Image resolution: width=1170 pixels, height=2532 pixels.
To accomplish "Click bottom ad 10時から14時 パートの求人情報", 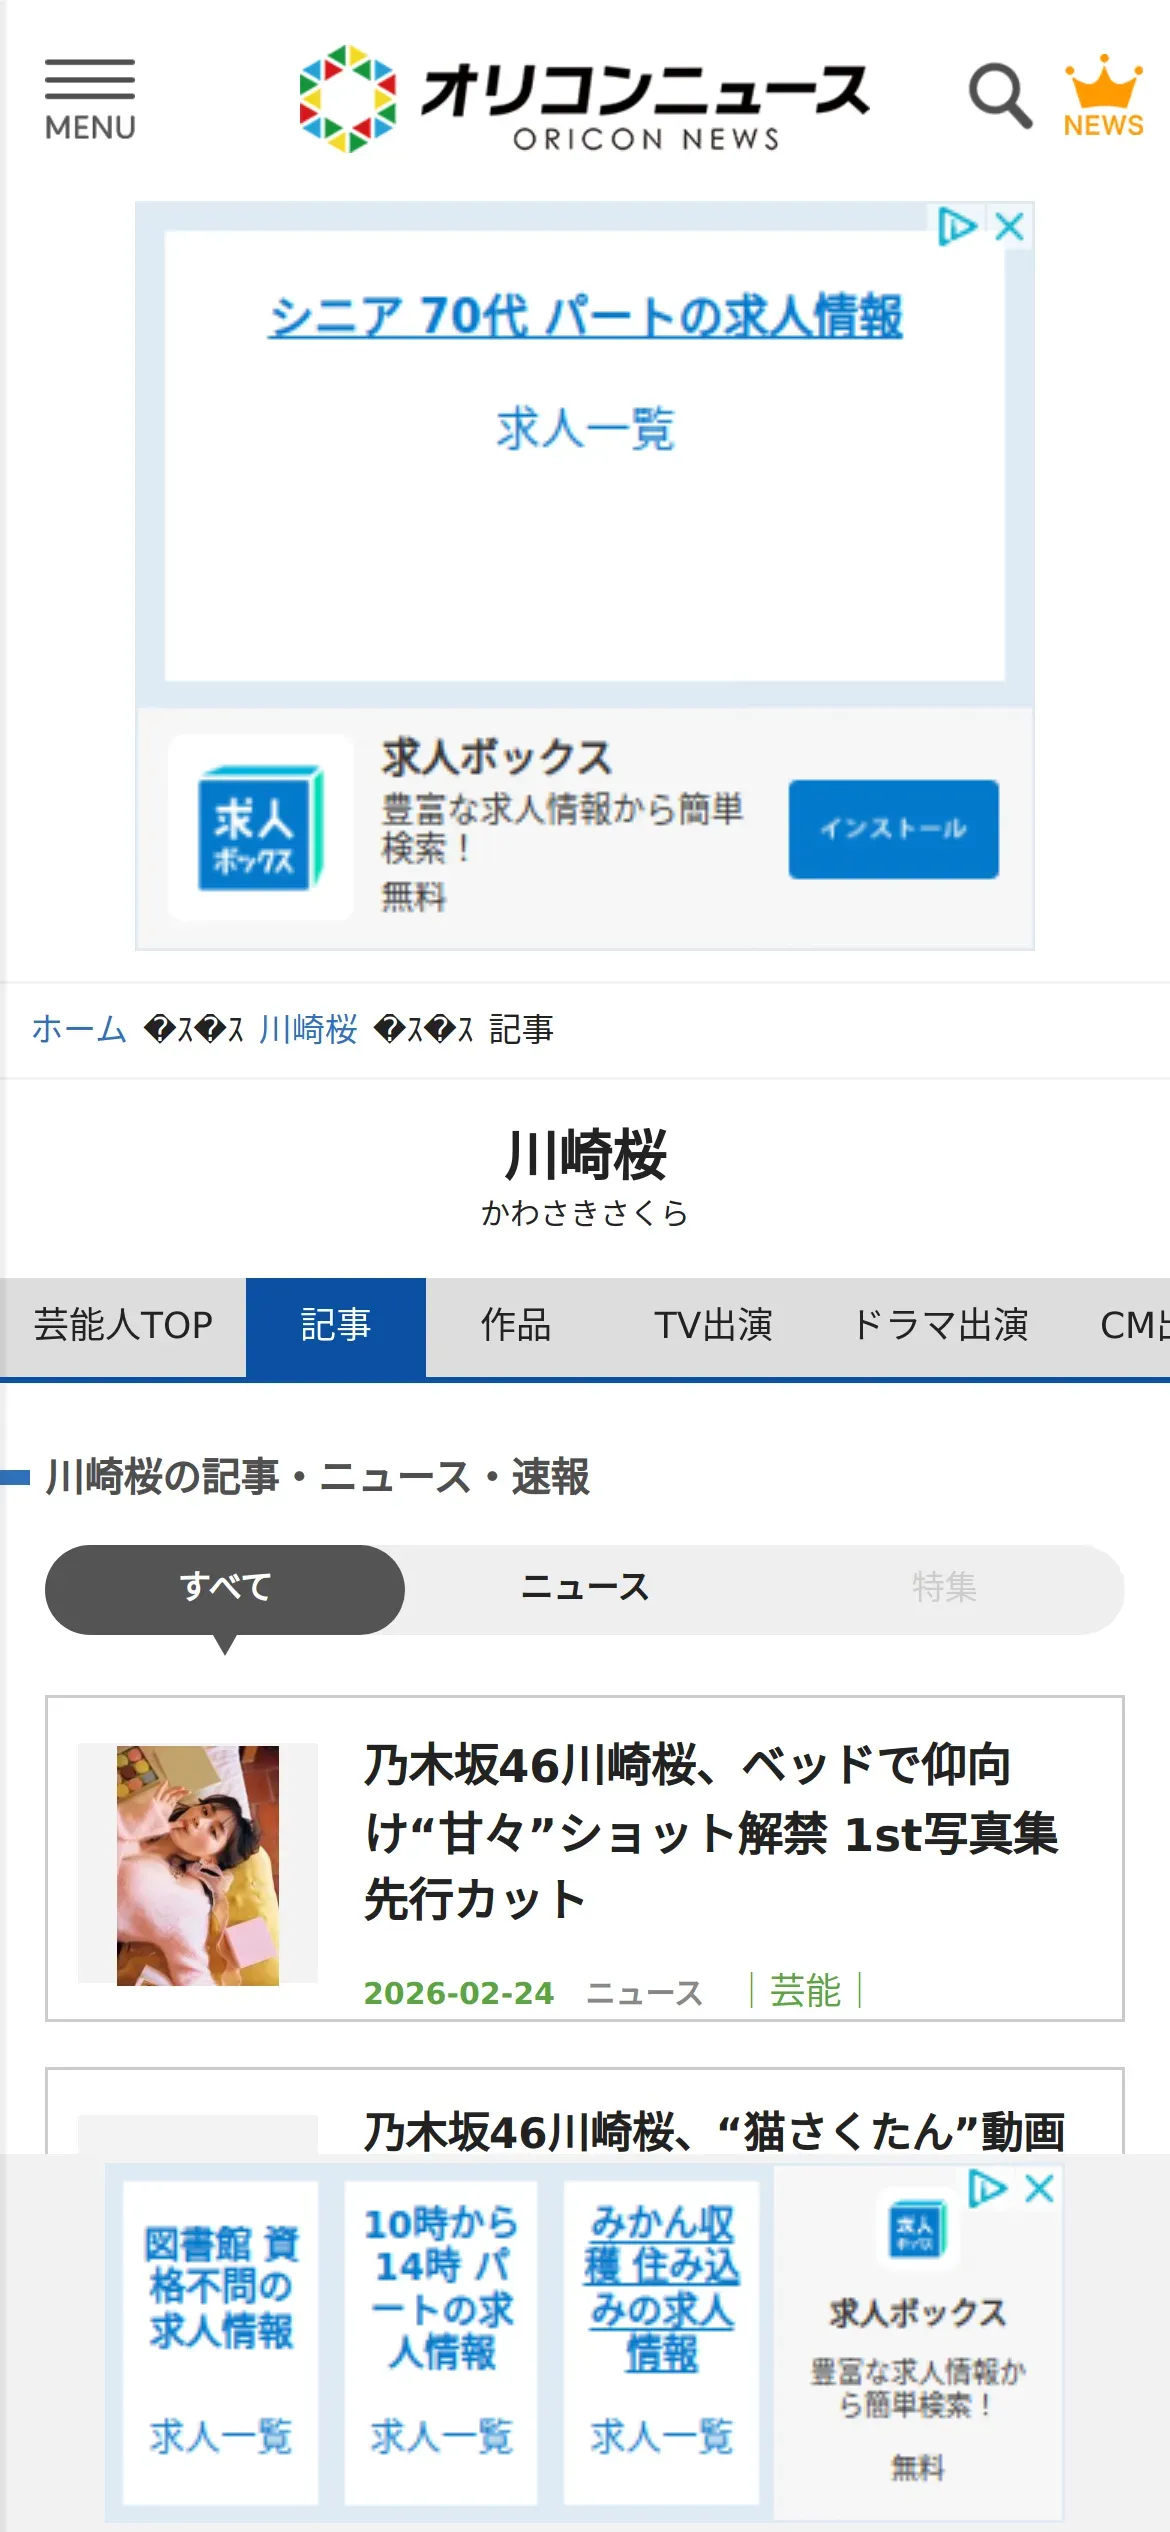I will point(441,2288).
